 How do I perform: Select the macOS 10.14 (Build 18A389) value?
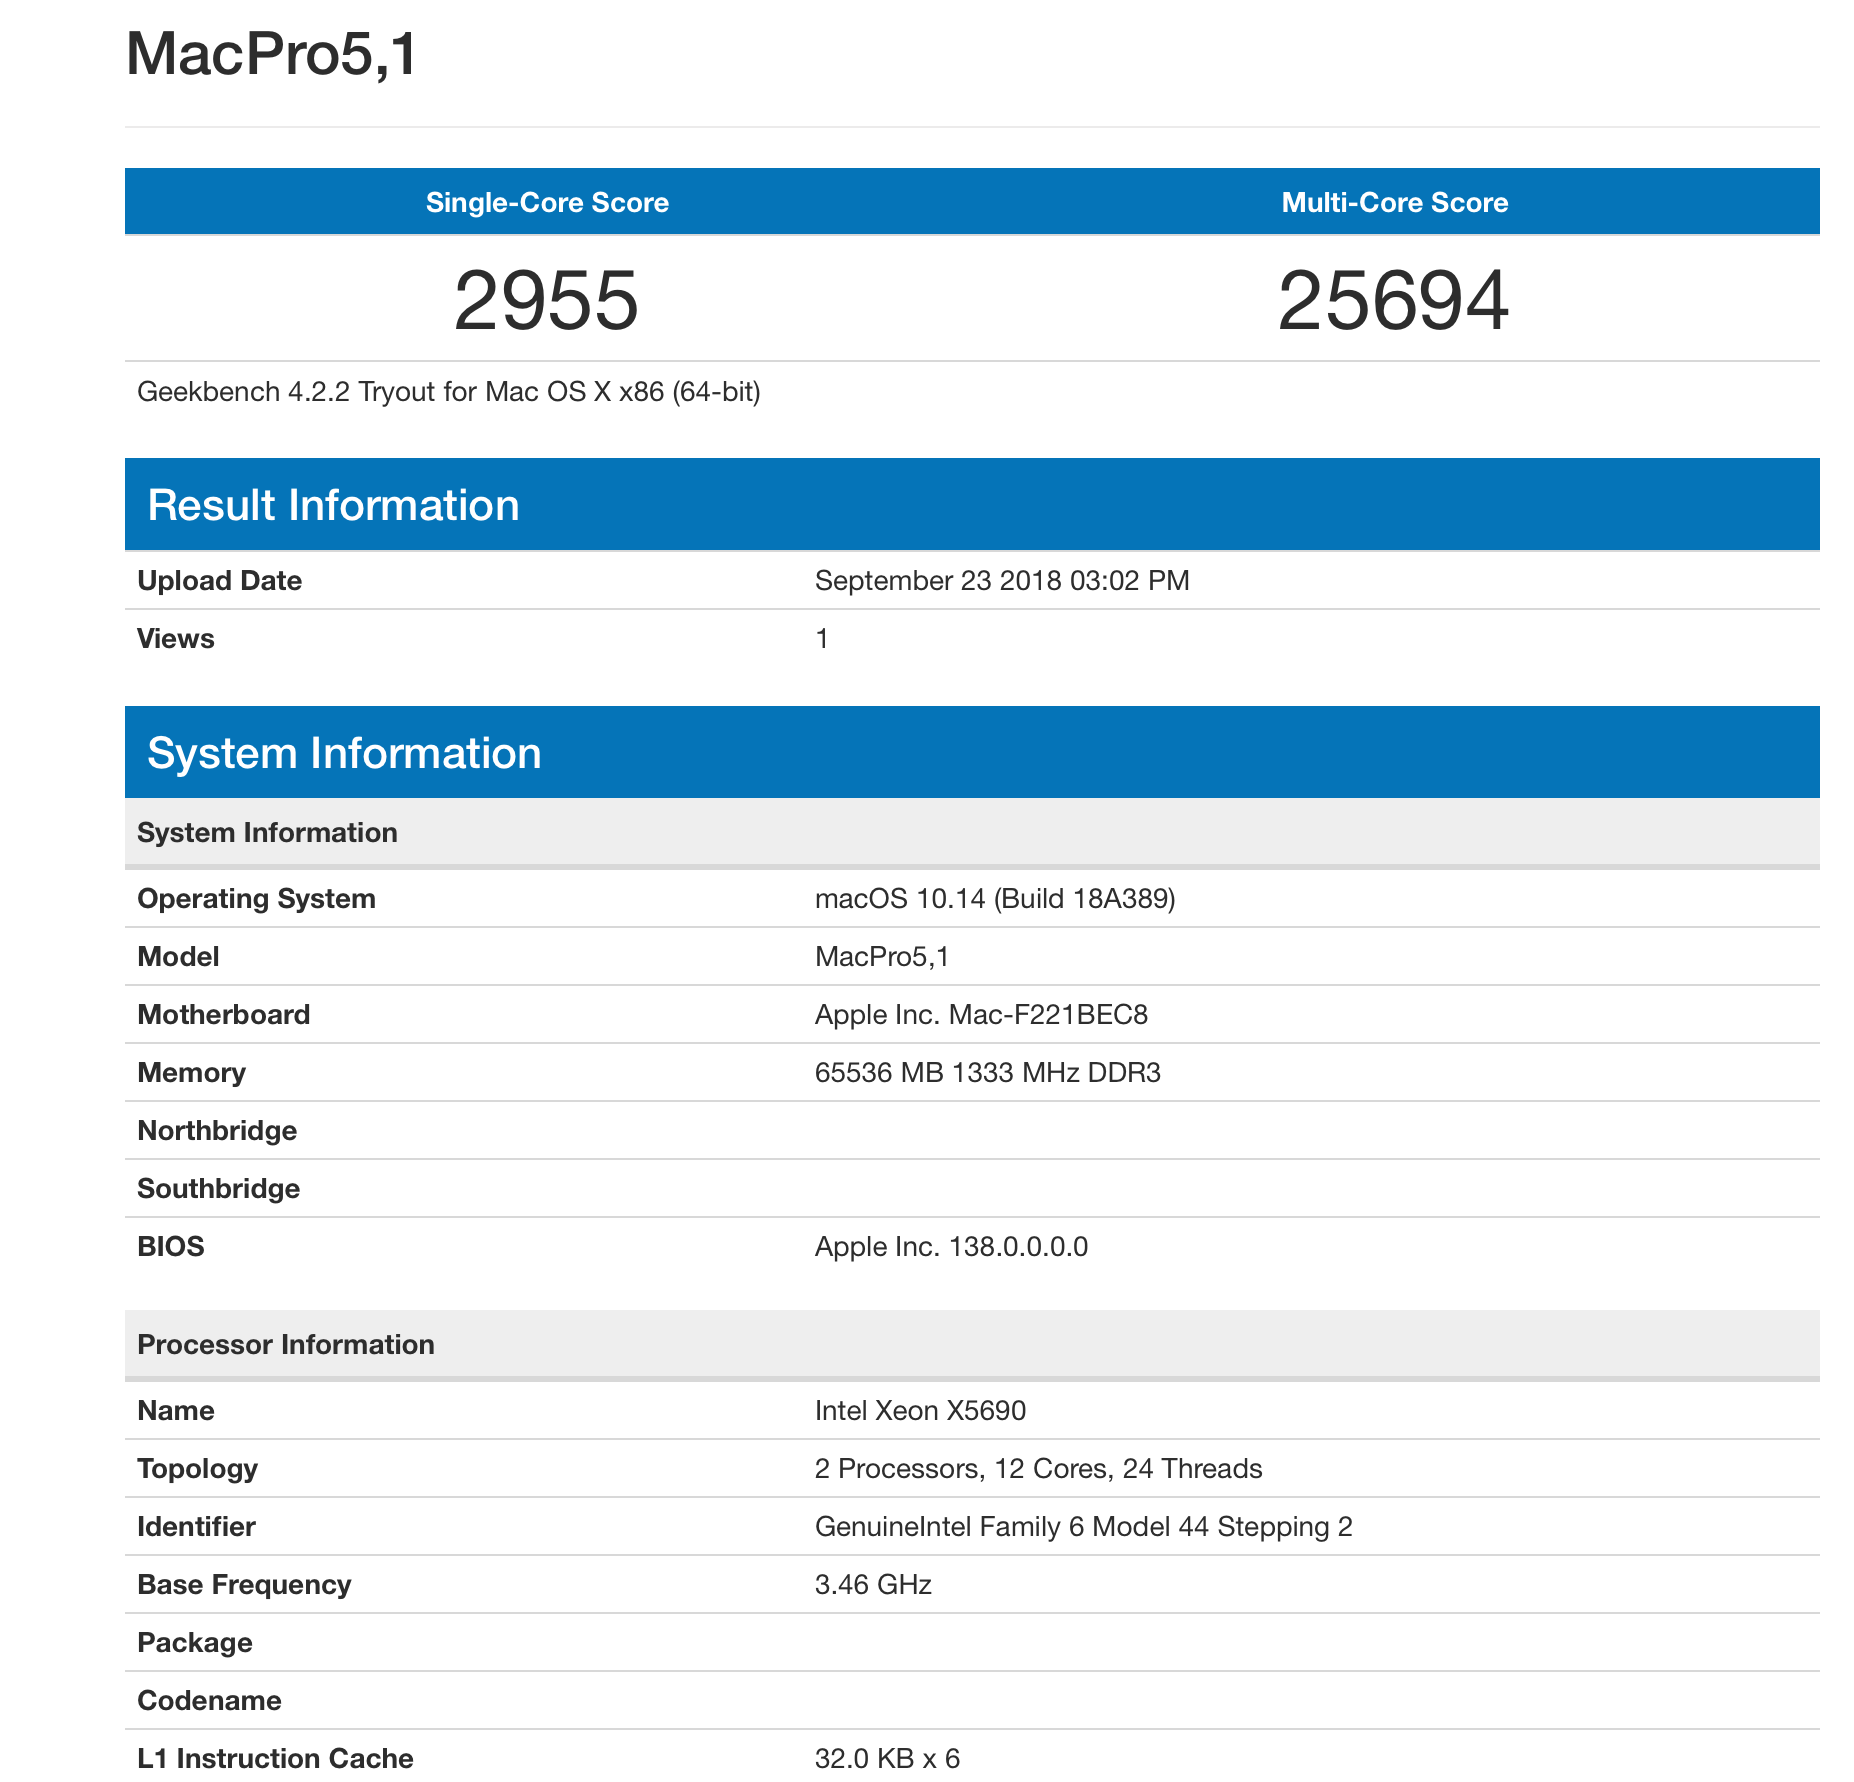995,899
